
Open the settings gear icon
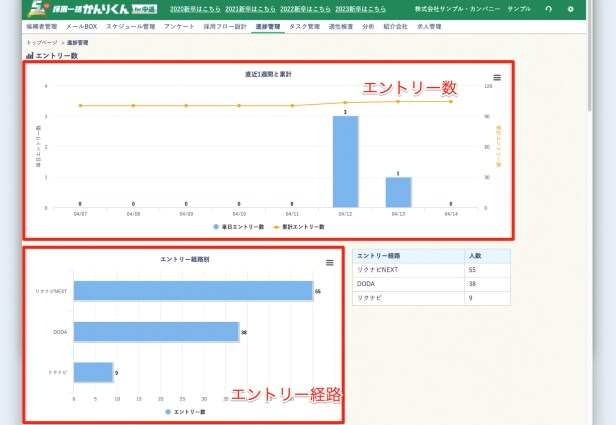click(x=571, y=9)
